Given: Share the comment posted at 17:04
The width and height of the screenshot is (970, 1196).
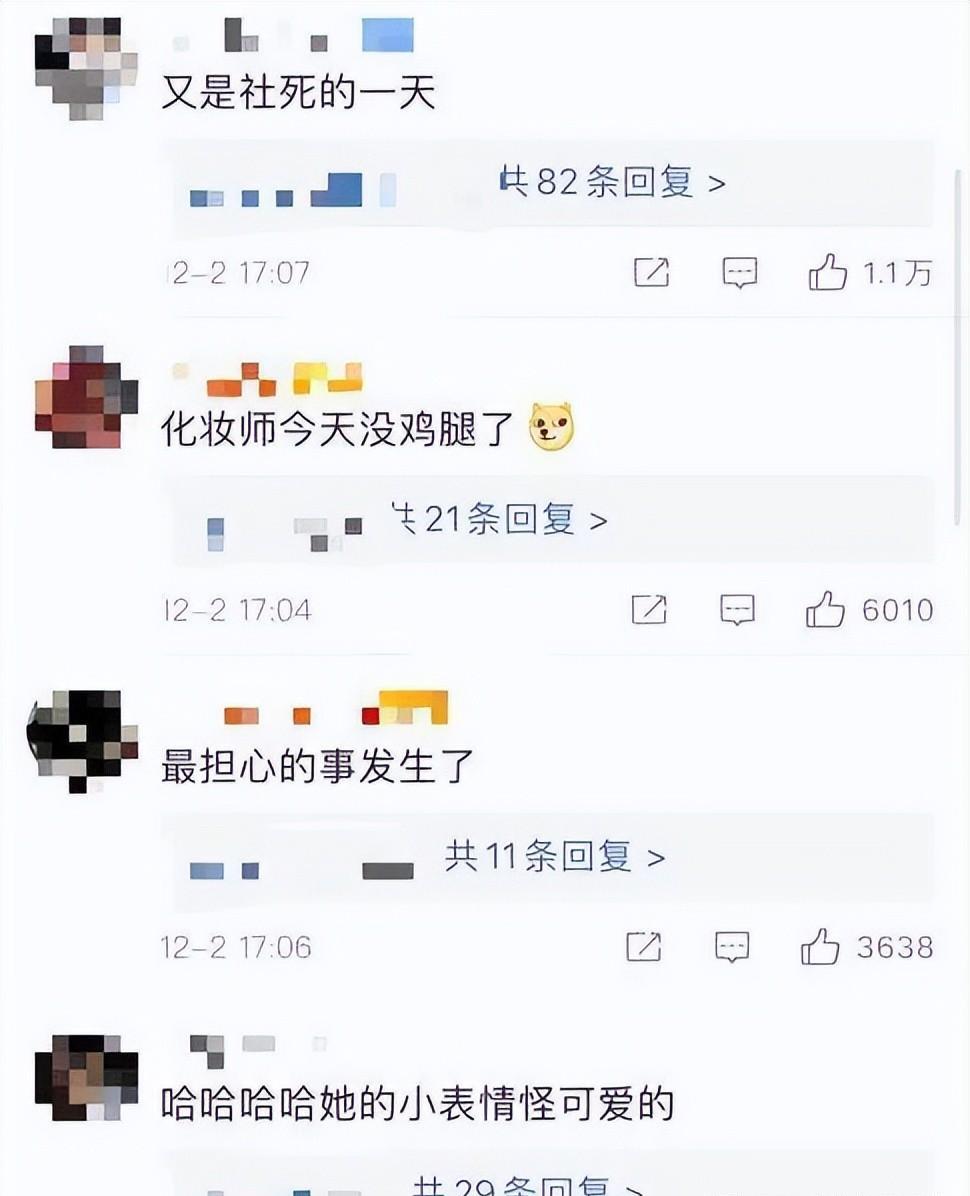Looking at the screenshot, I should pyautogui.click(x=649, y=609).
